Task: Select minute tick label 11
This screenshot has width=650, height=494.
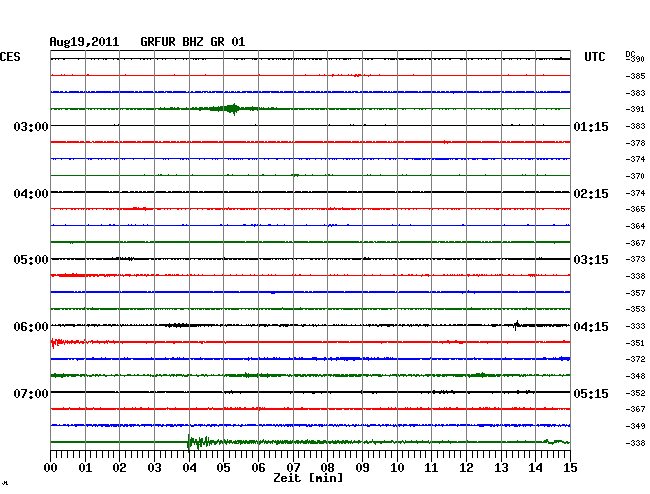Action: point(432,468)
